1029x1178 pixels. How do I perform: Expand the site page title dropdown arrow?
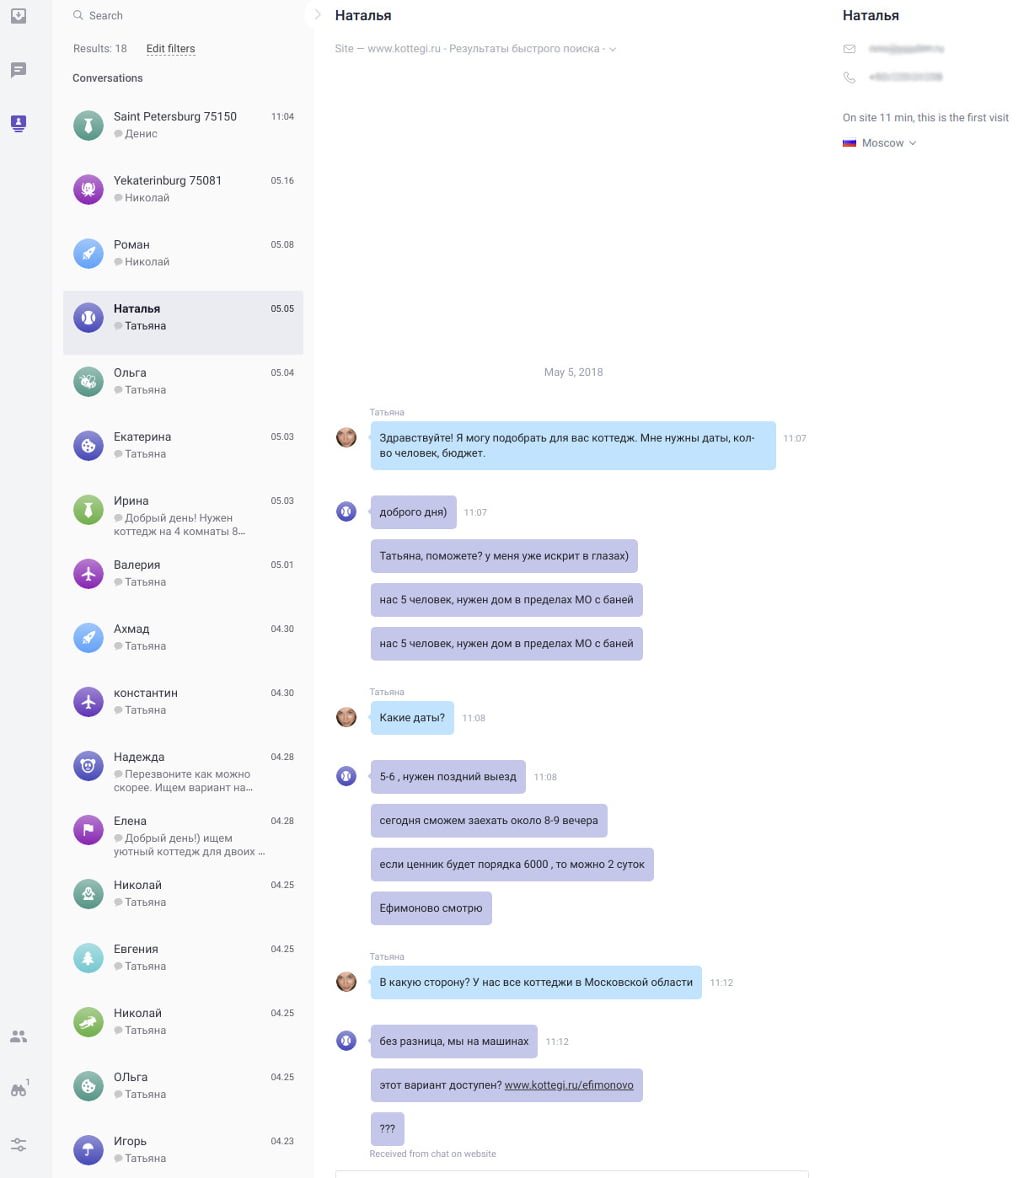612,50
